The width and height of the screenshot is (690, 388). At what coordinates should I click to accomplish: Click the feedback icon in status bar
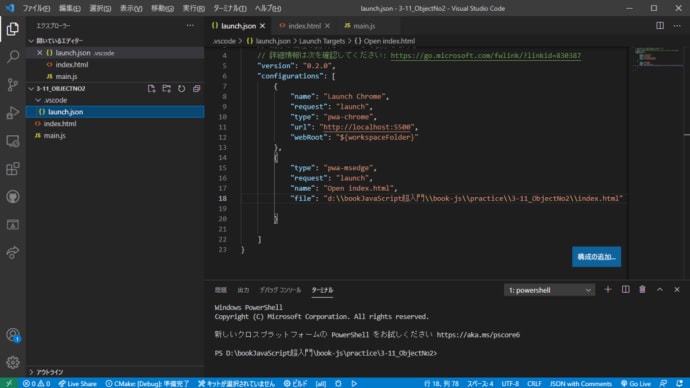(x=664, y=383)
